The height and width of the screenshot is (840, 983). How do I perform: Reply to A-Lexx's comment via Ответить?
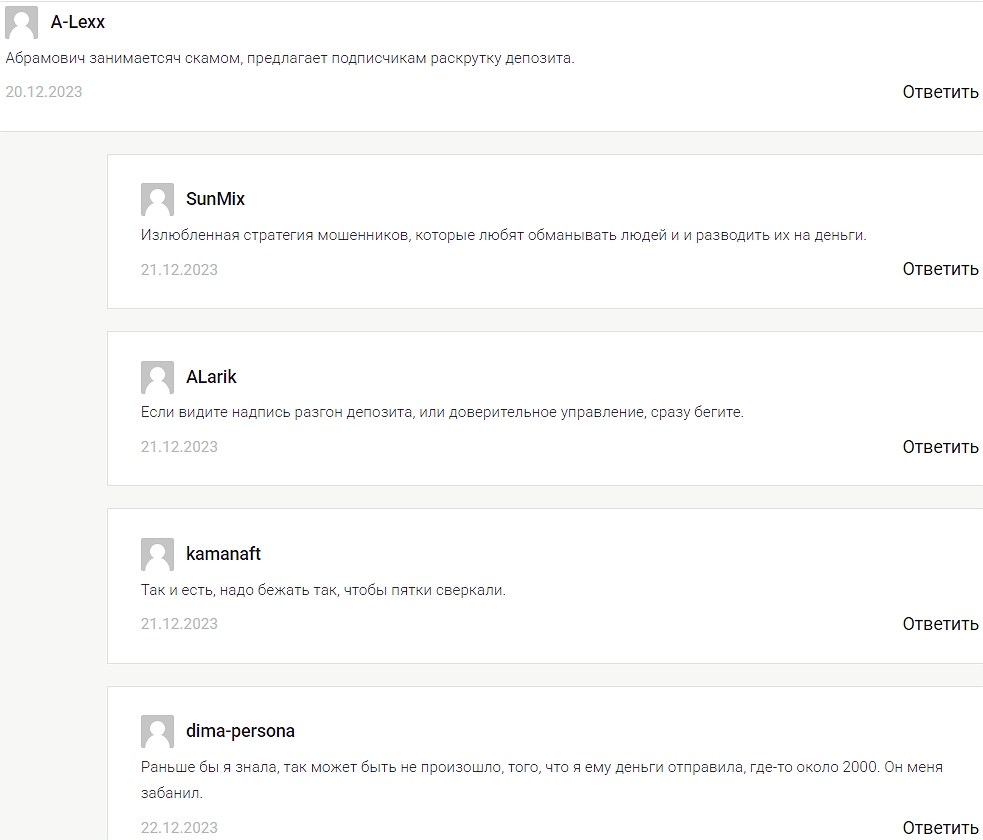click(x=940, y=92)
